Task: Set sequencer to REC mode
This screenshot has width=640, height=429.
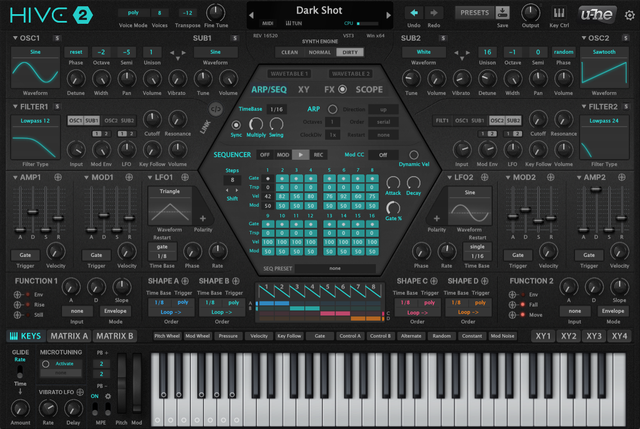Action: 318,155
